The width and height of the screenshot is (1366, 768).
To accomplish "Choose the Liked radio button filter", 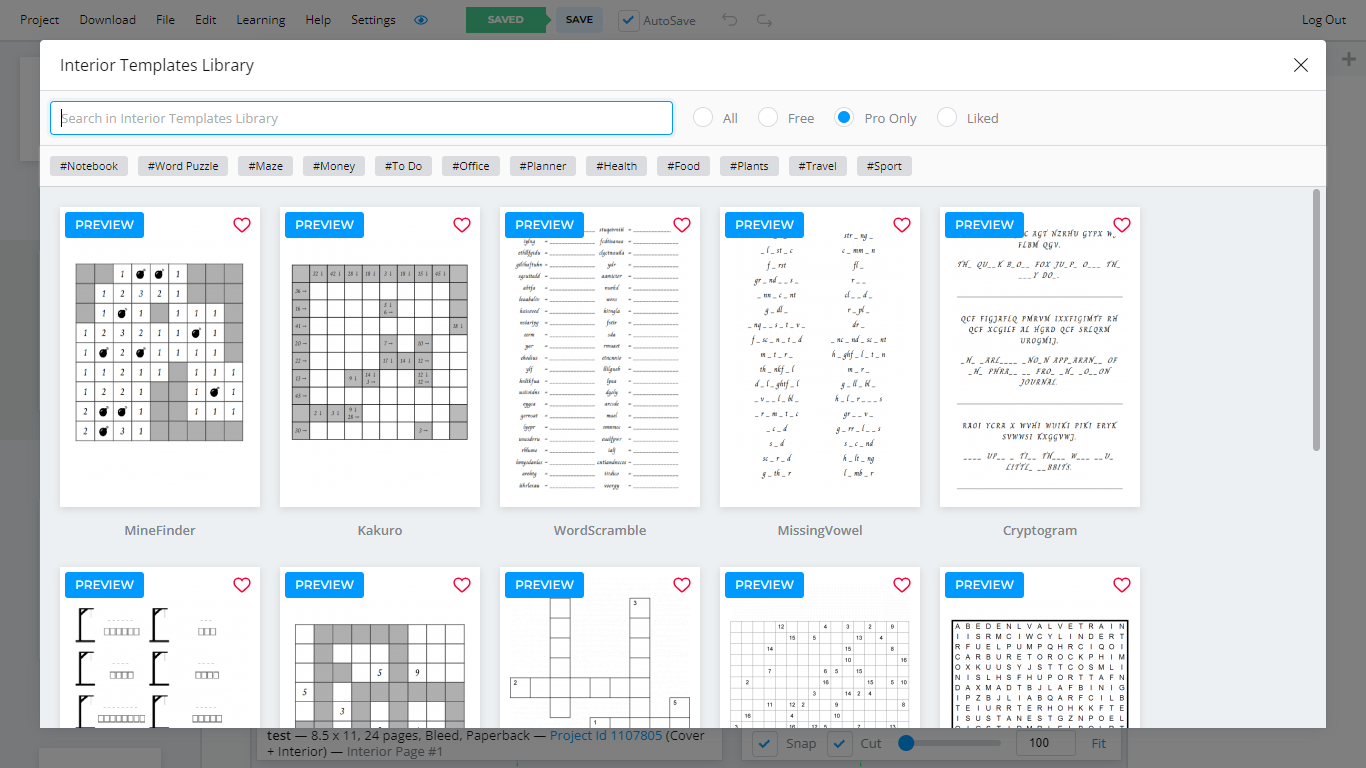I will 947,118.
